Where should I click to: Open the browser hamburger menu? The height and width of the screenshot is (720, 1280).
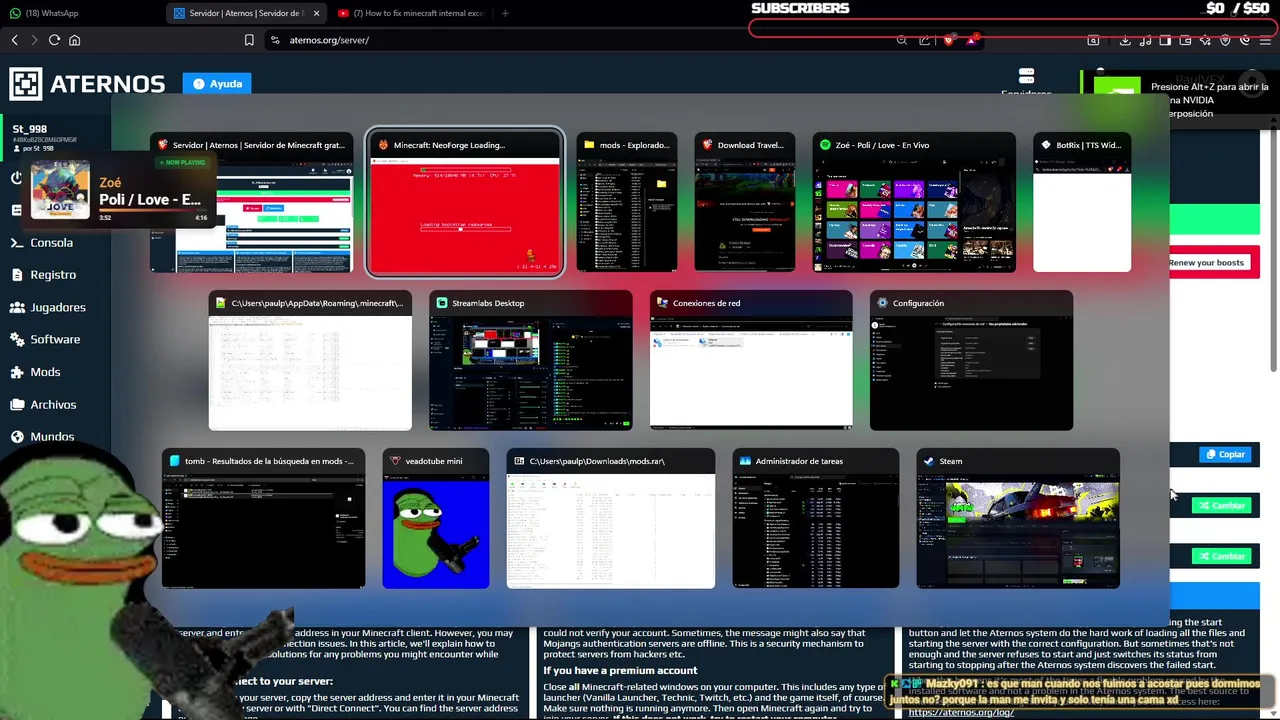(x=1265, y=40)
